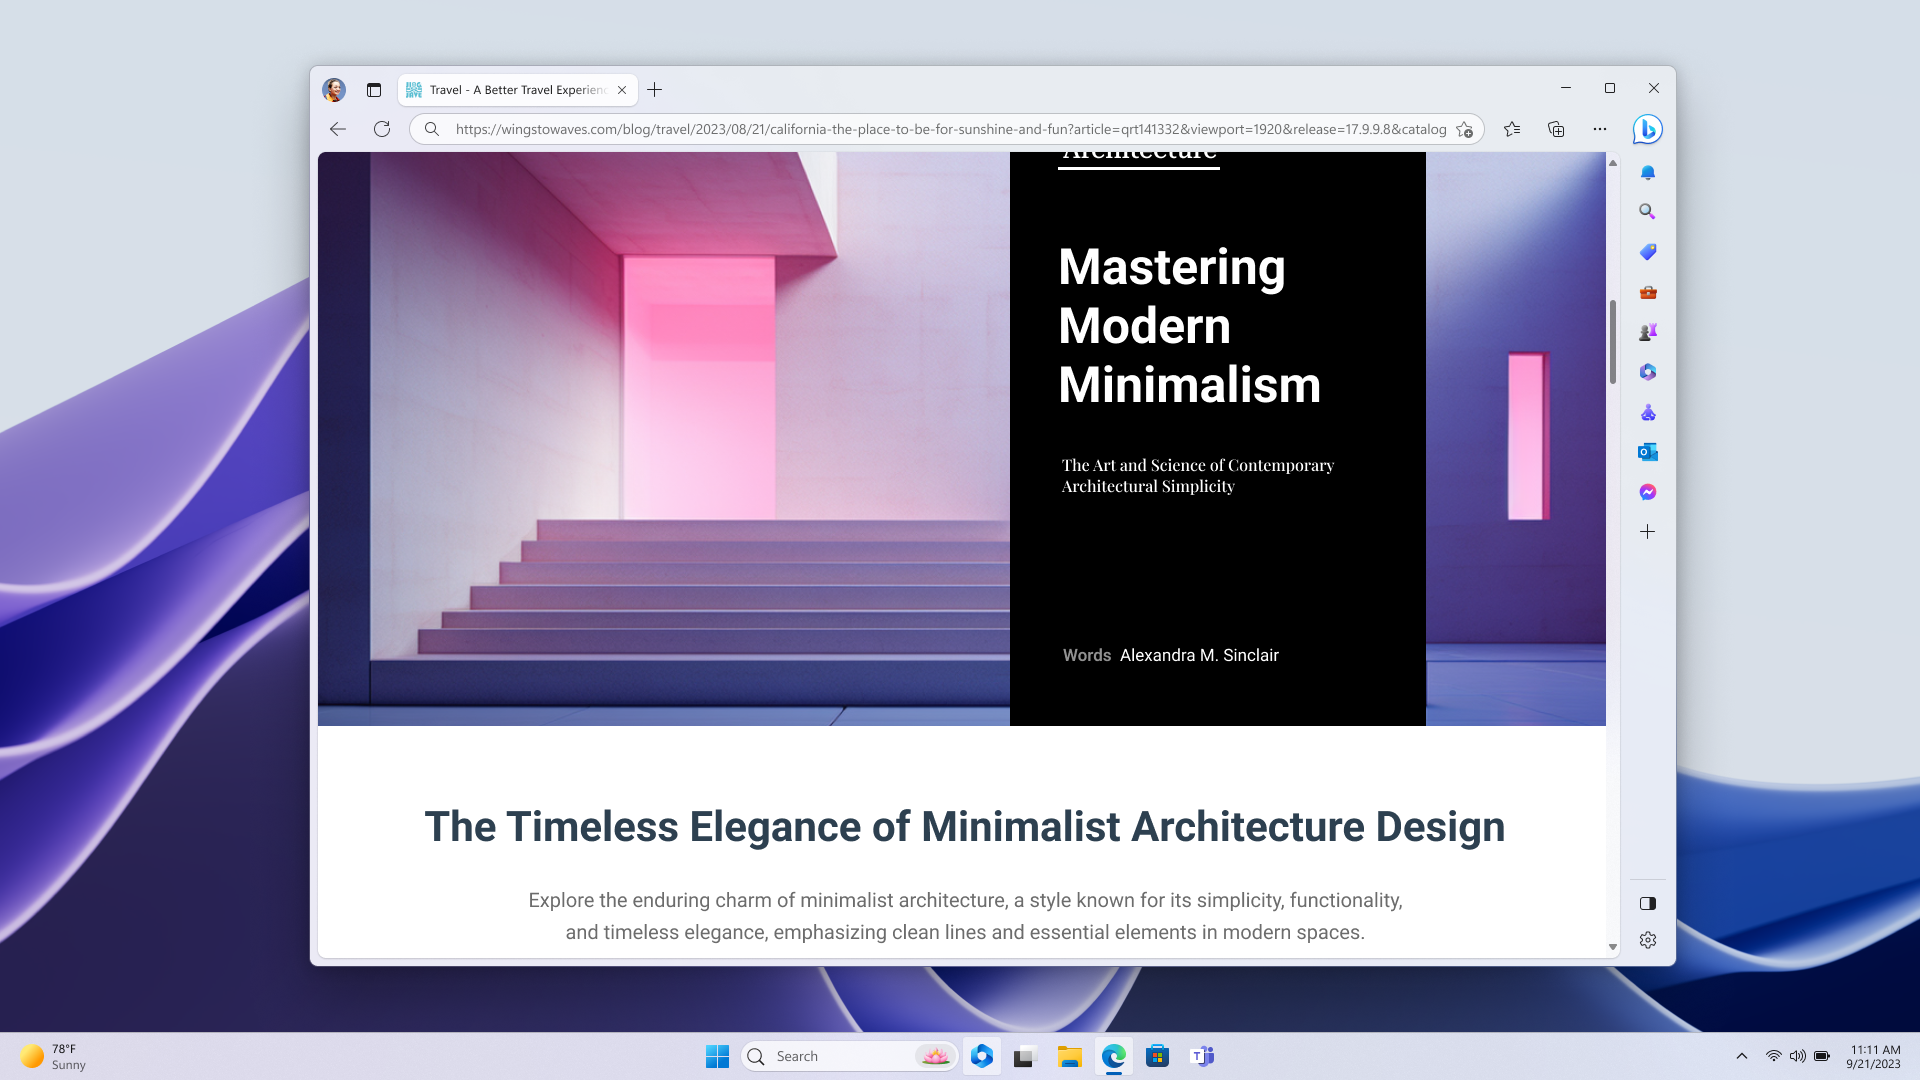Add this page to favorites star
The height and width of the screenshot is (1080, 1920).
click(x=1464, y=129)
